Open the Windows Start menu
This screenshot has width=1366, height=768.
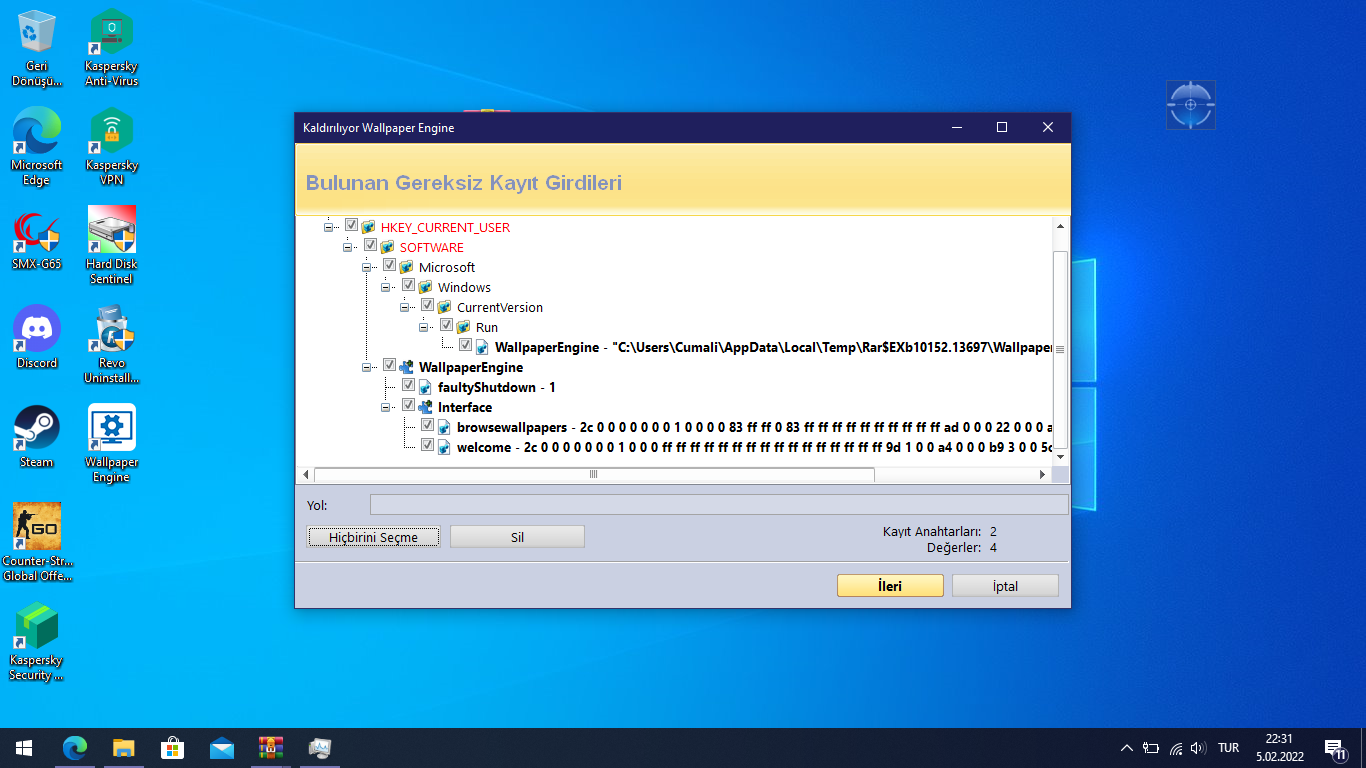click(x=24, y=748)
